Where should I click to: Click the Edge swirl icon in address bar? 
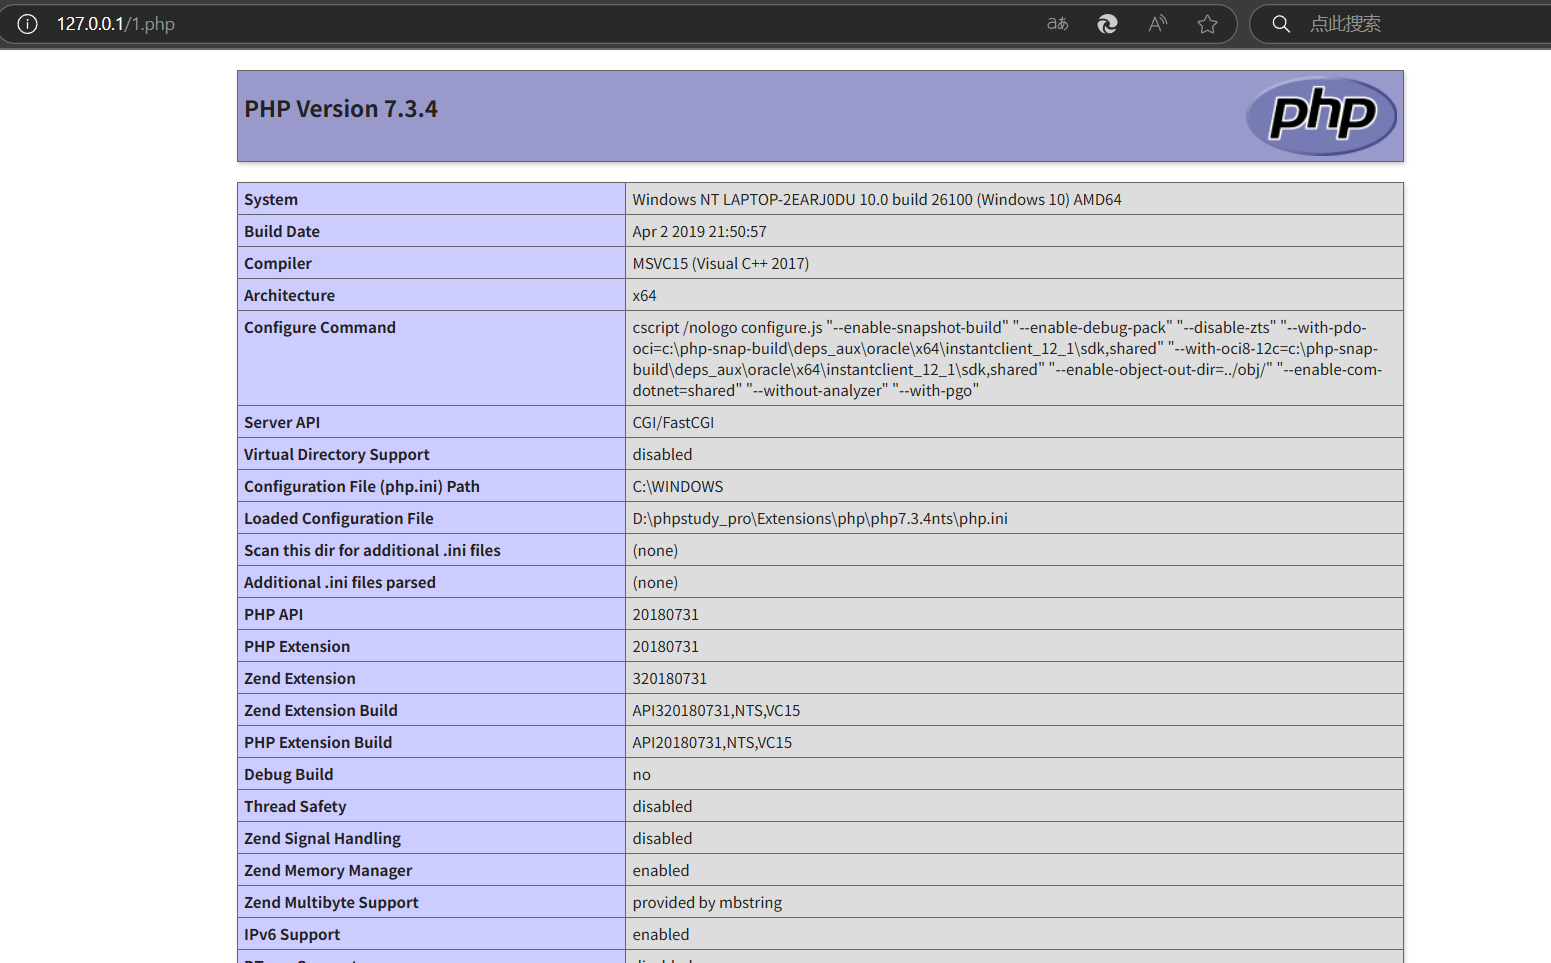1107,24
